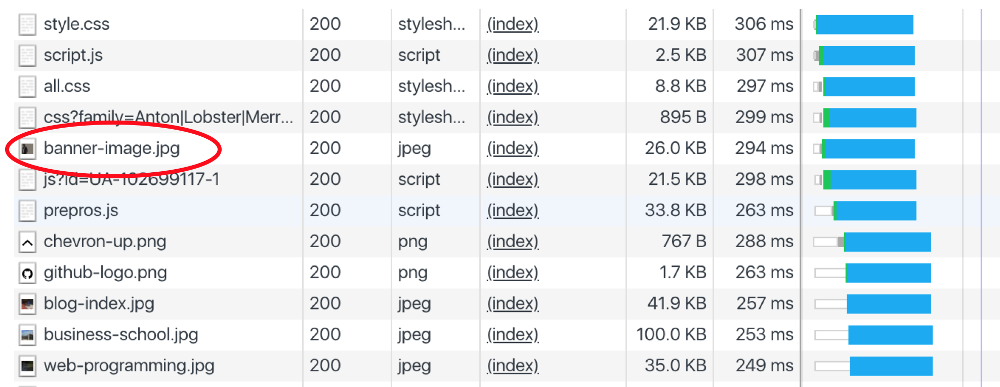Open the (index) initiator for style.css
Viewport: 1000px width, 387px height.
513,25
